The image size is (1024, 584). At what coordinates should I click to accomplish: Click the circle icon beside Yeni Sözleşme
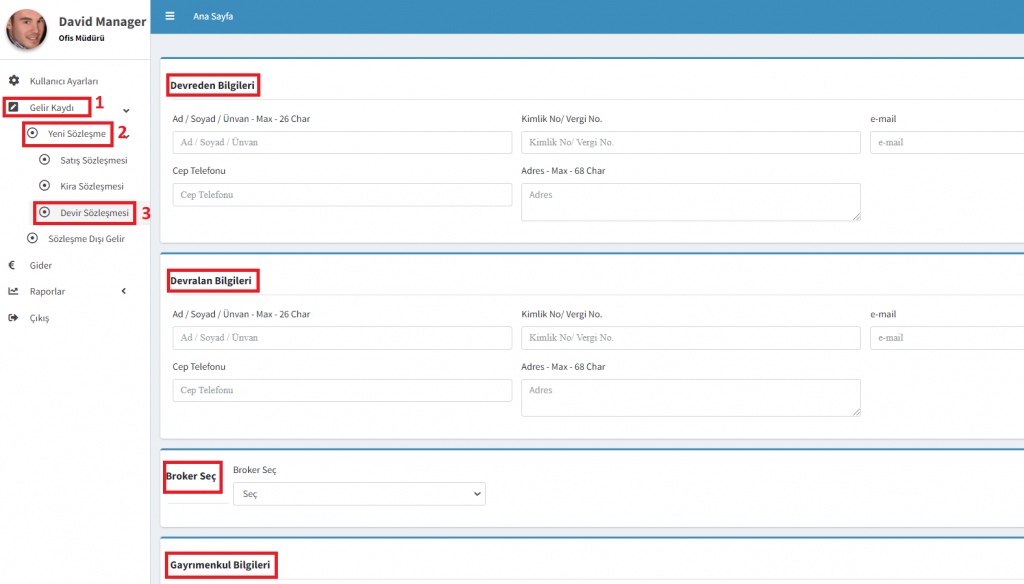tap(33, 133)
